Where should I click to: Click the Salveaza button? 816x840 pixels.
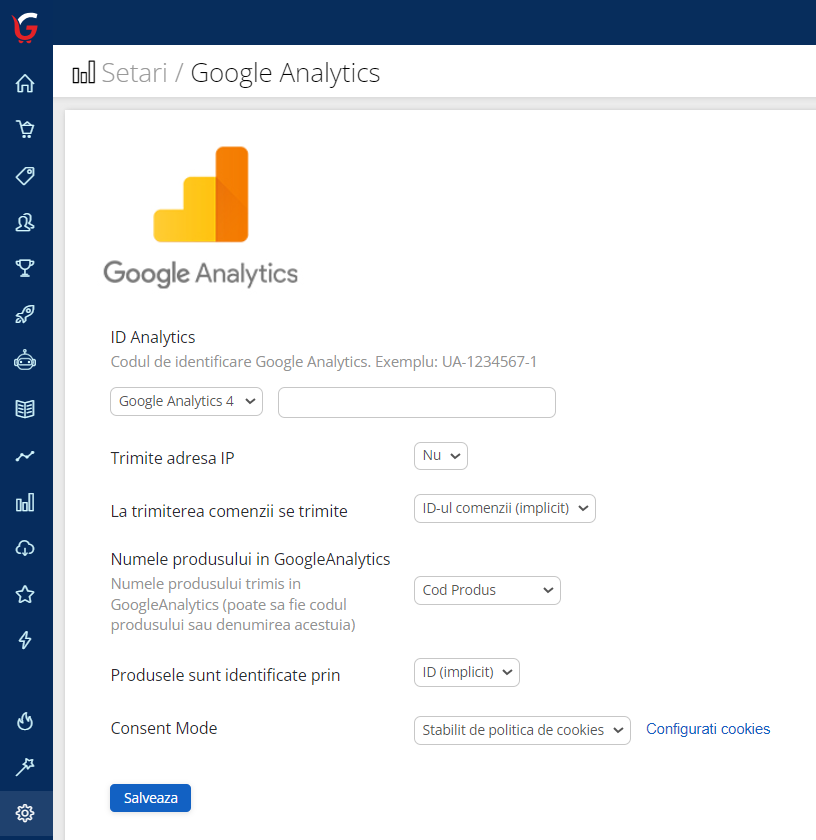point(150,798)
